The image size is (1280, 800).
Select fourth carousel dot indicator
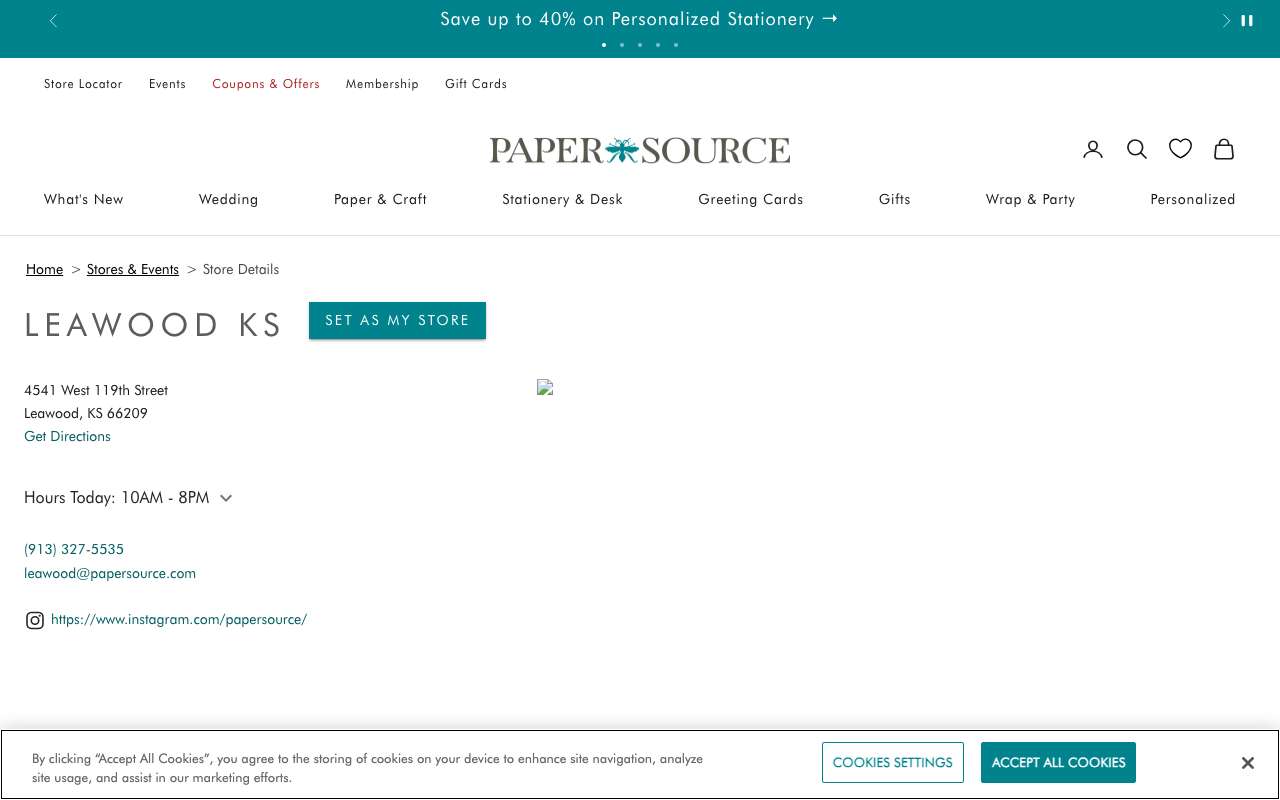658,45
